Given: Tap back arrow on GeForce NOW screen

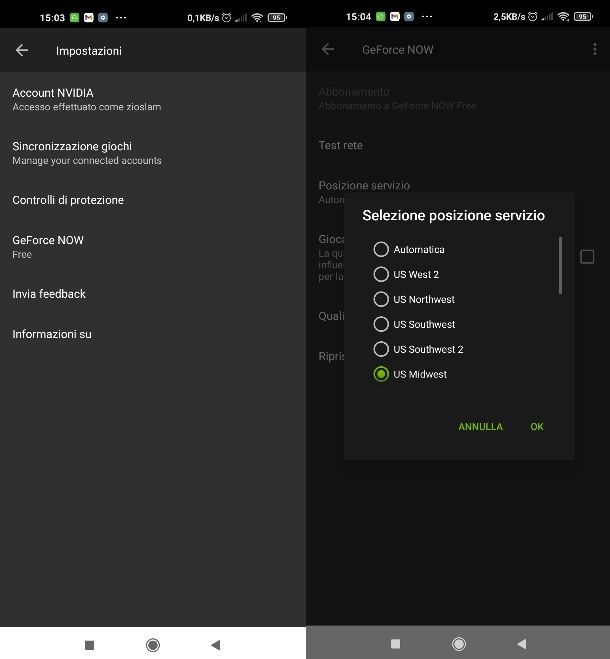Looking at the screenshot, I should tap(327, 49).
